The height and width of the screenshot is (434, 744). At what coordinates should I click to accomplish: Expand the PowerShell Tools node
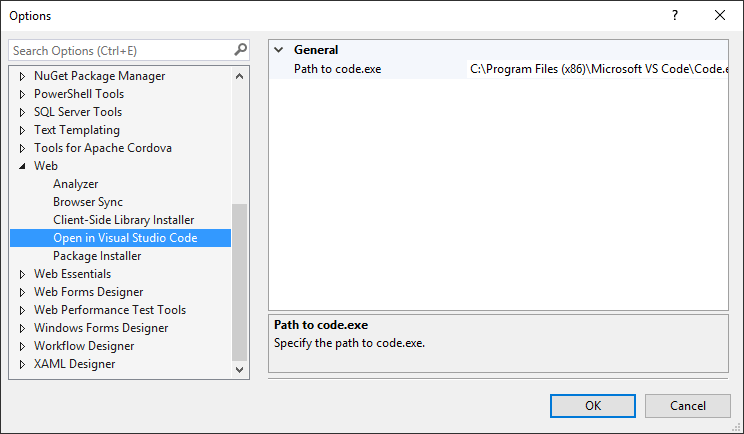[x=22, y=94]
